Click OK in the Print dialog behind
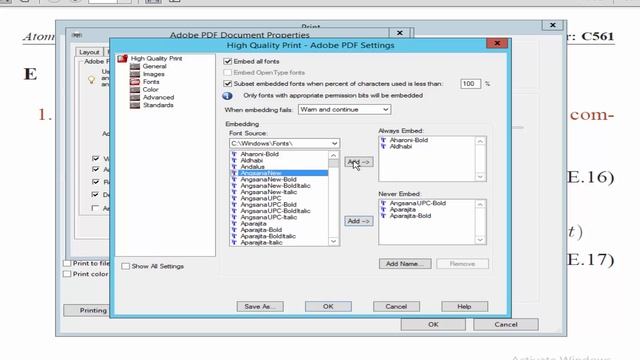 [433, 324]
